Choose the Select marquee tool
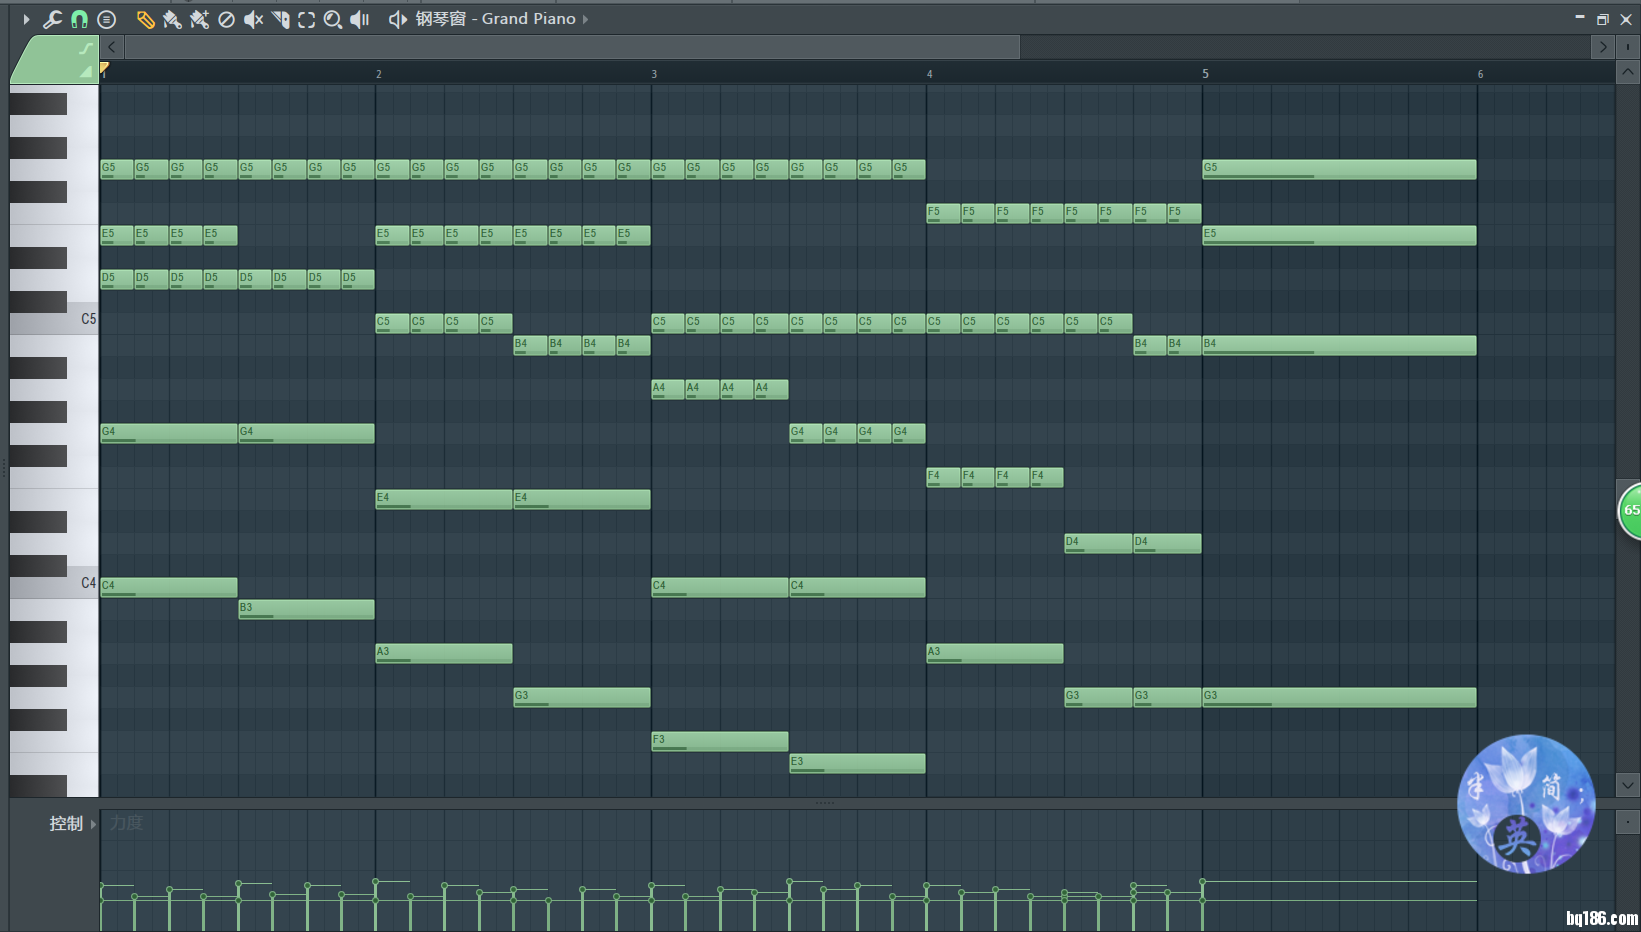Image resolution: width=1641 pixels, height=932 pixels. click(306, 19)
